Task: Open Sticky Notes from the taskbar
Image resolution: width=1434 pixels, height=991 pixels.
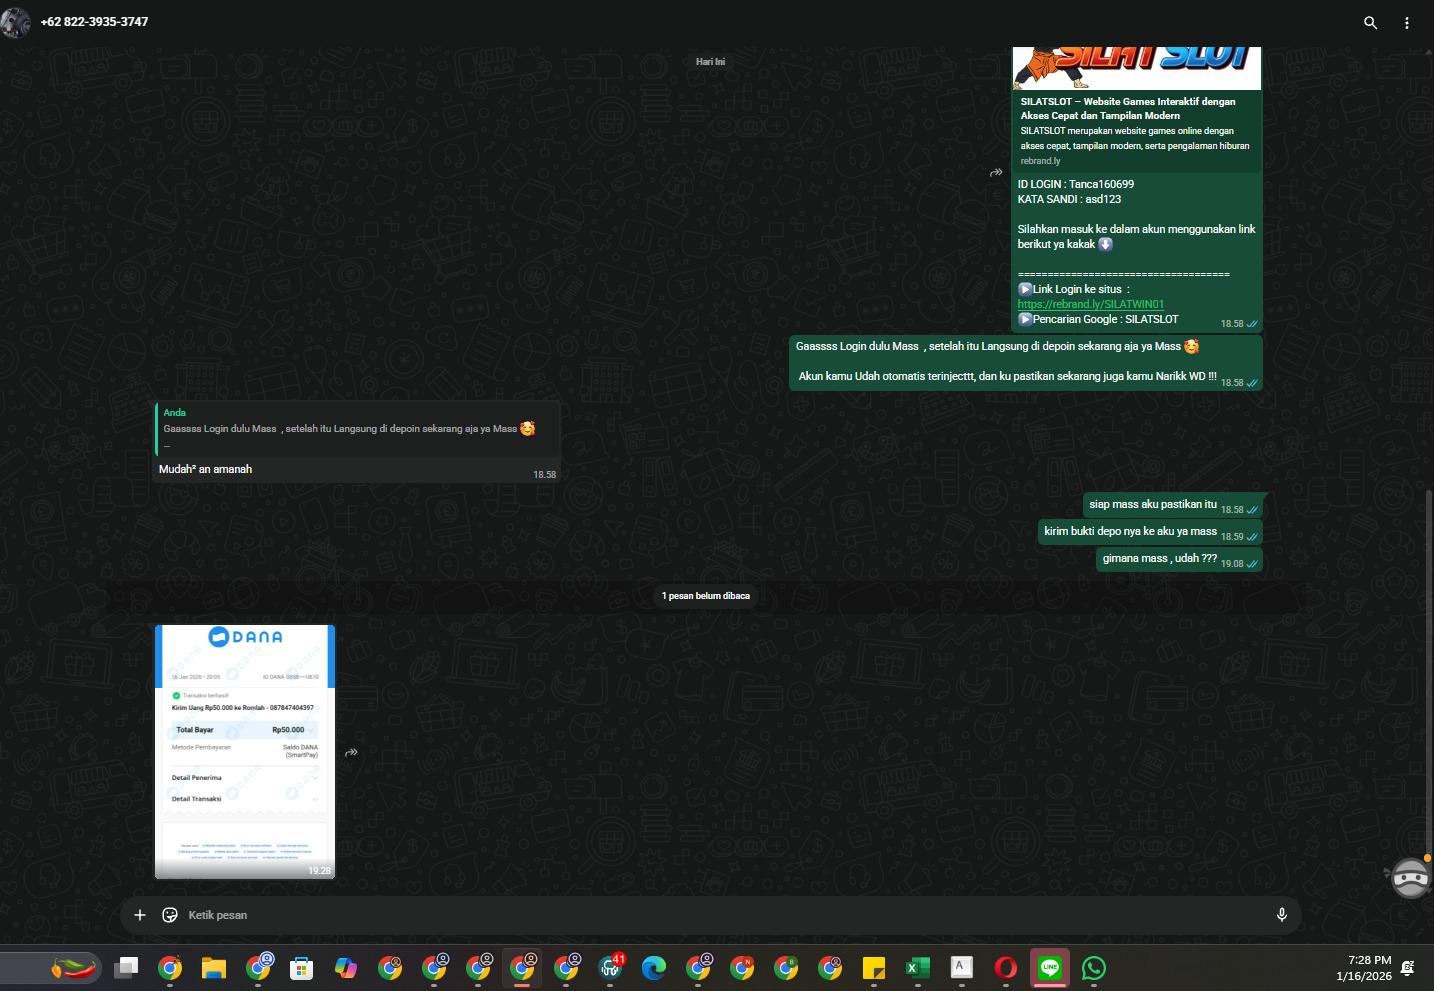Action: [x=874, y=968]
